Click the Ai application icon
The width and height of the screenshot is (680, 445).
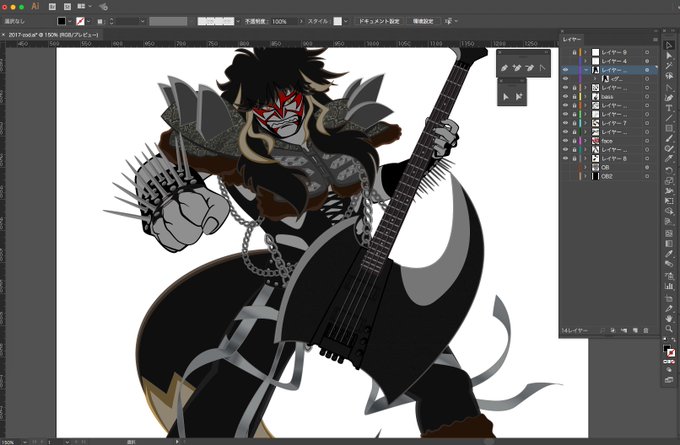35,7
